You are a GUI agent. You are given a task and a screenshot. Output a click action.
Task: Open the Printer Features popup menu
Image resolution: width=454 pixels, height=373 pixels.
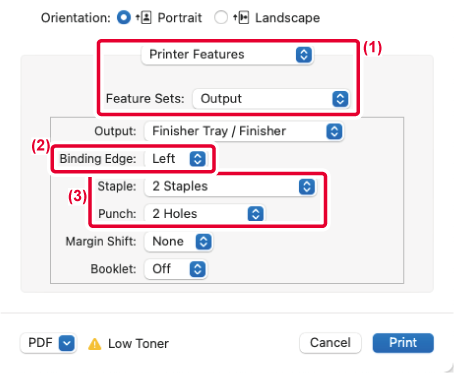[x=227, y=55]
